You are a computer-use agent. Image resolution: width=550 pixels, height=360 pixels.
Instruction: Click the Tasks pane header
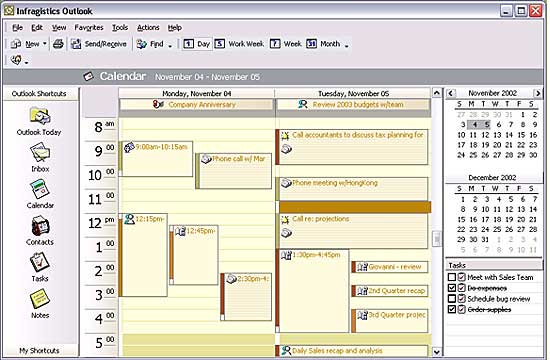[x=494, y=265]
